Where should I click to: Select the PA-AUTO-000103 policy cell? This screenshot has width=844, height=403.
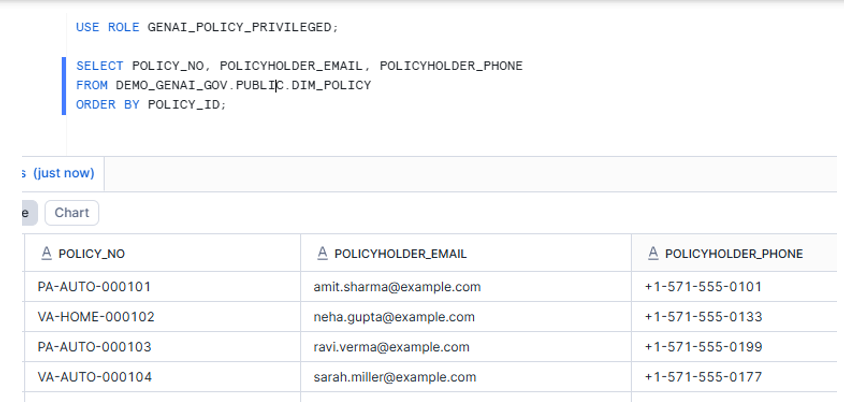point(94,347)
